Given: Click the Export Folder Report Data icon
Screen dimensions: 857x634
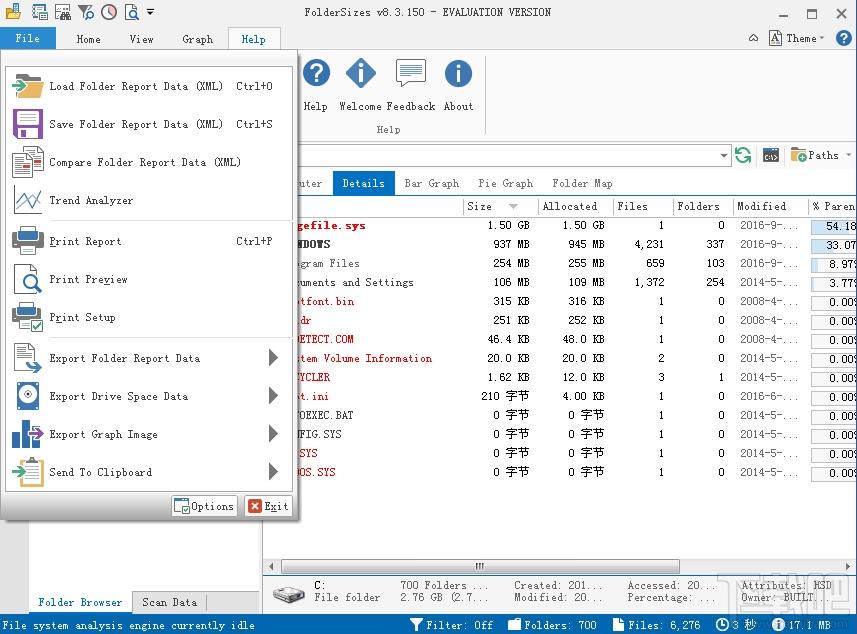Looking at the screenshot, I should click(x=27, y=358).
